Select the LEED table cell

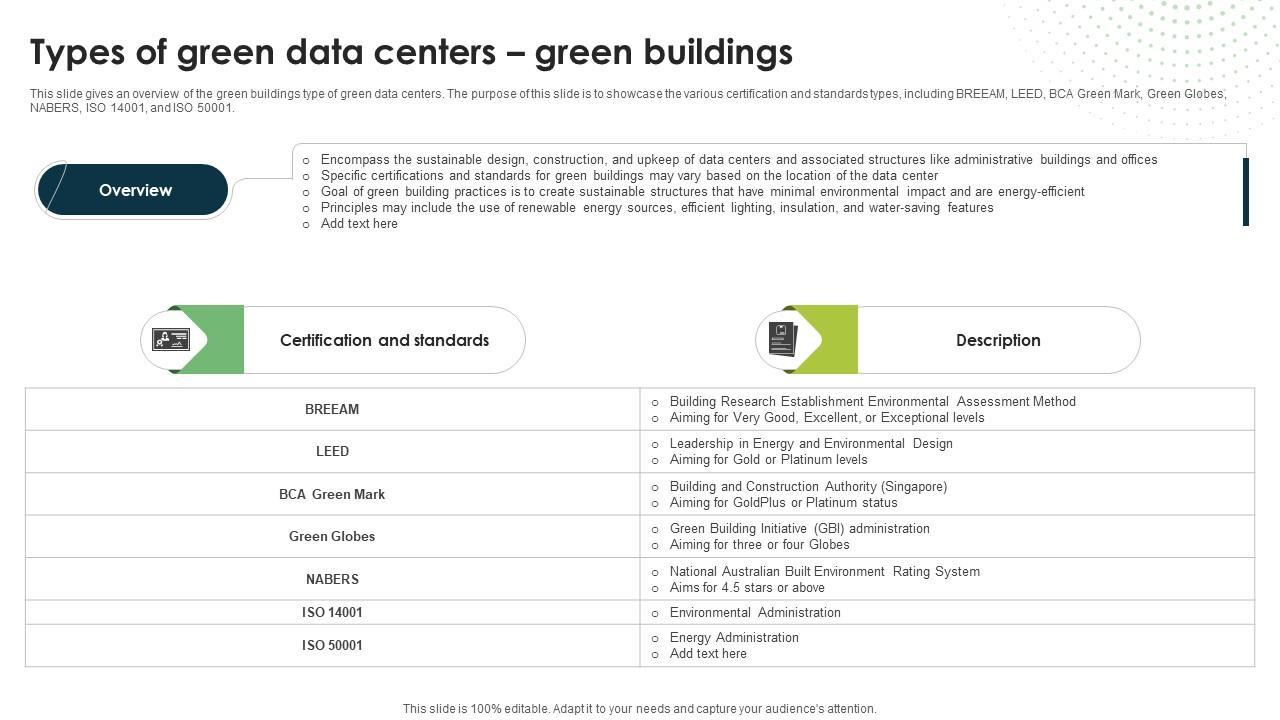[x=332, y=451]
